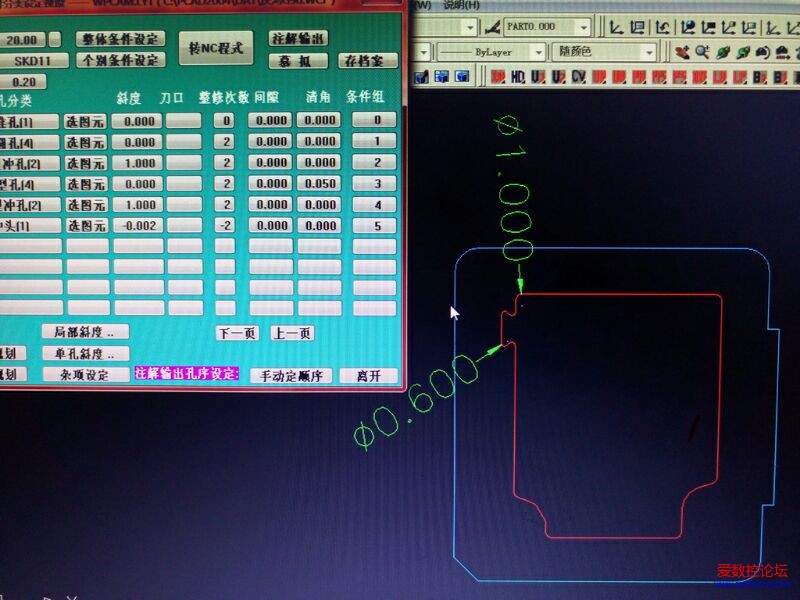
Task: Click the 单孔斜度.. button
Action: (x=85, y=354)
